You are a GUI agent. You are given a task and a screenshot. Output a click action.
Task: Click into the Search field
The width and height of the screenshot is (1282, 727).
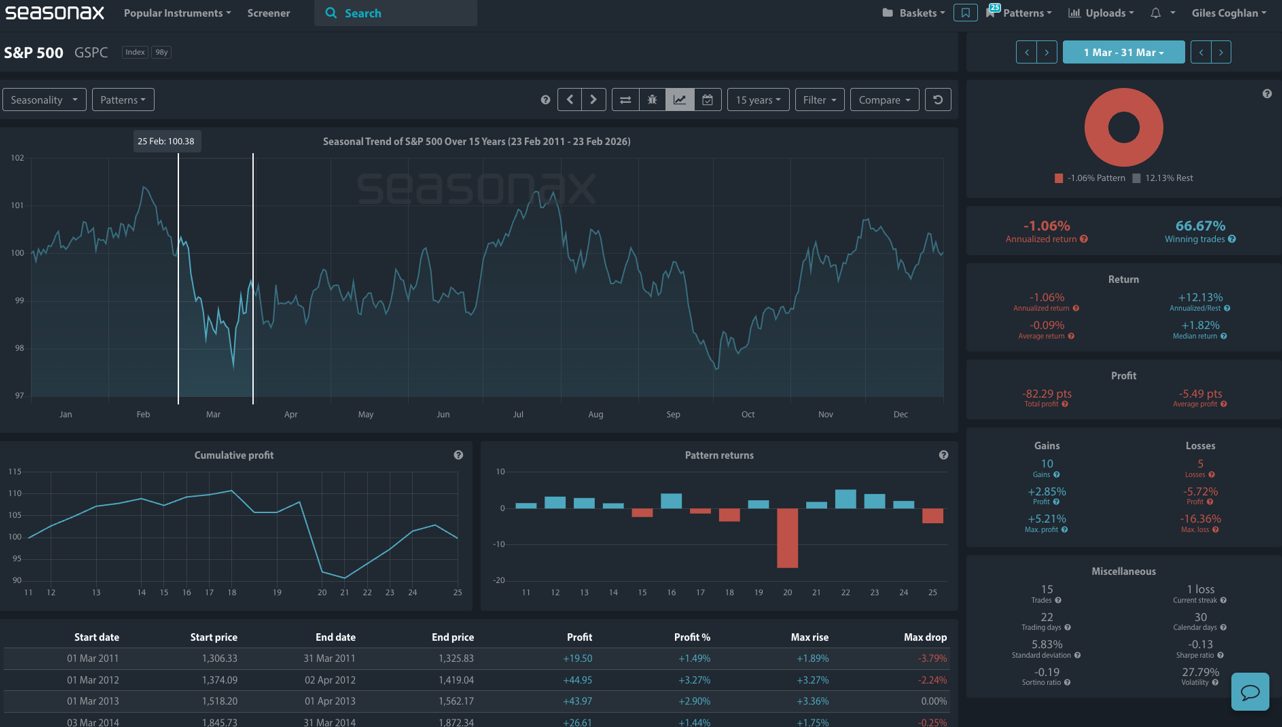(x=400, y=13)
